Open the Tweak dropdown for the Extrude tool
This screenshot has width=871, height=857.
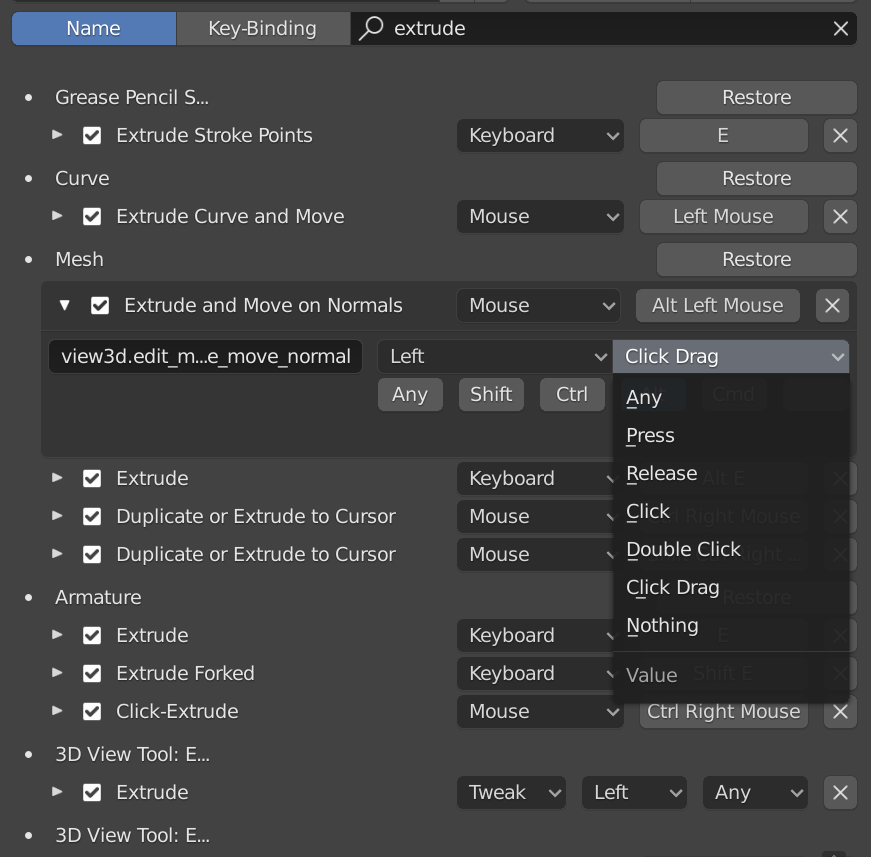coord(511,792)
